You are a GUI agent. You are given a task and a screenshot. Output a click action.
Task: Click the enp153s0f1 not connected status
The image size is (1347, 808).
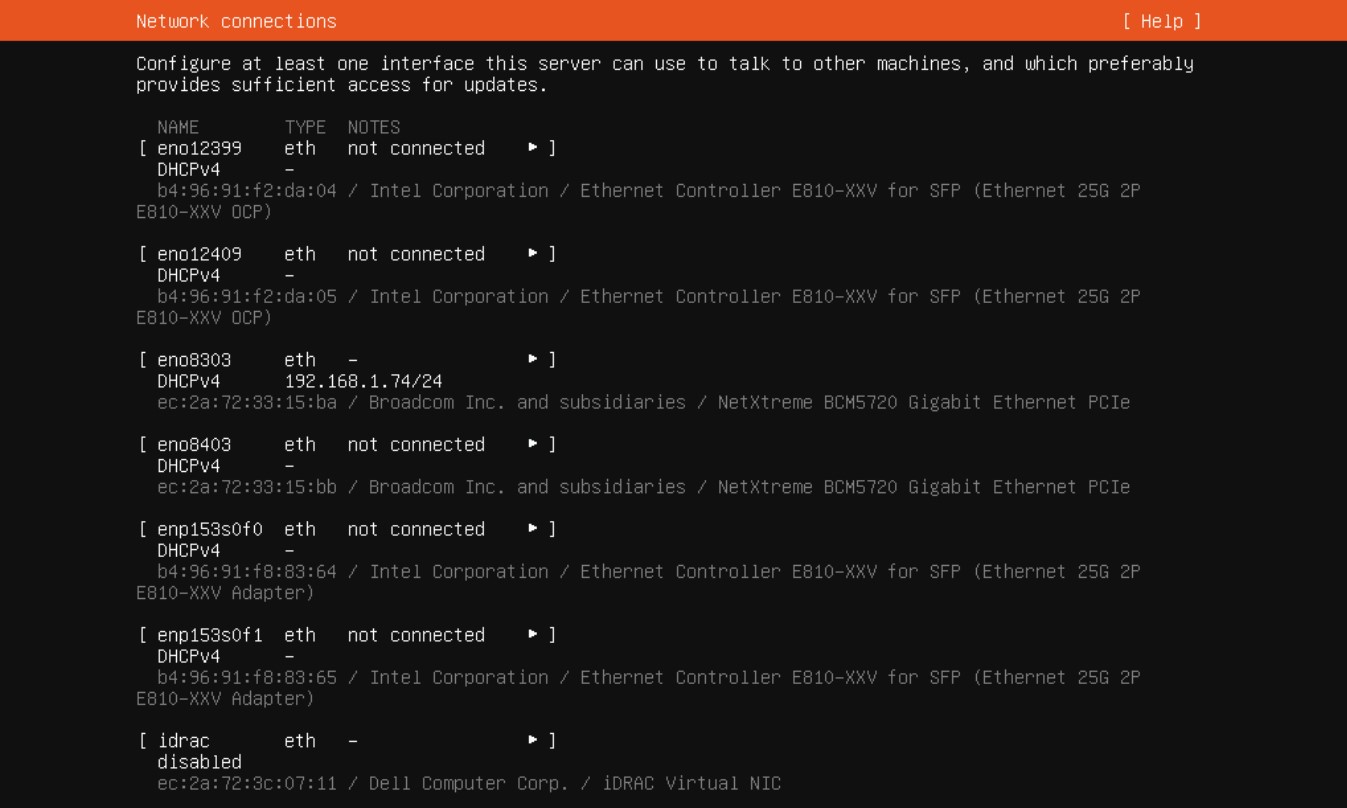416,636
